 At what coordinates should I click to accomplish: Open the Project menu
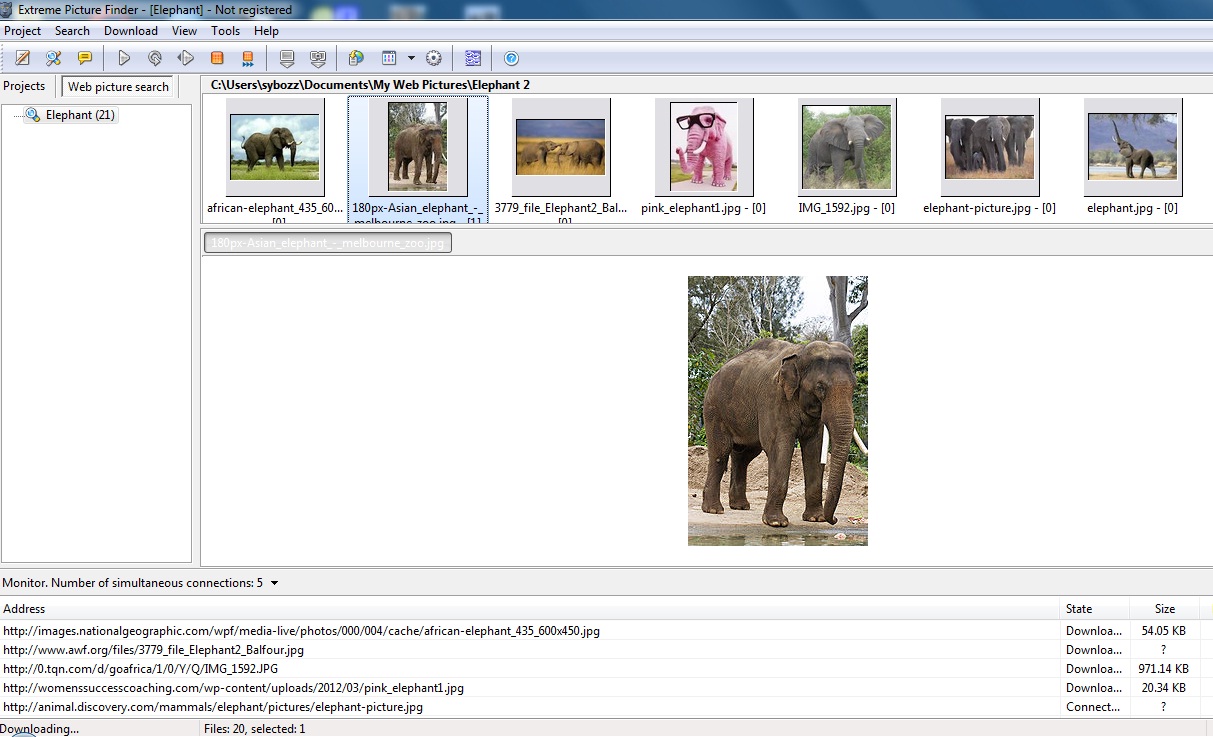tap(23, 31)
